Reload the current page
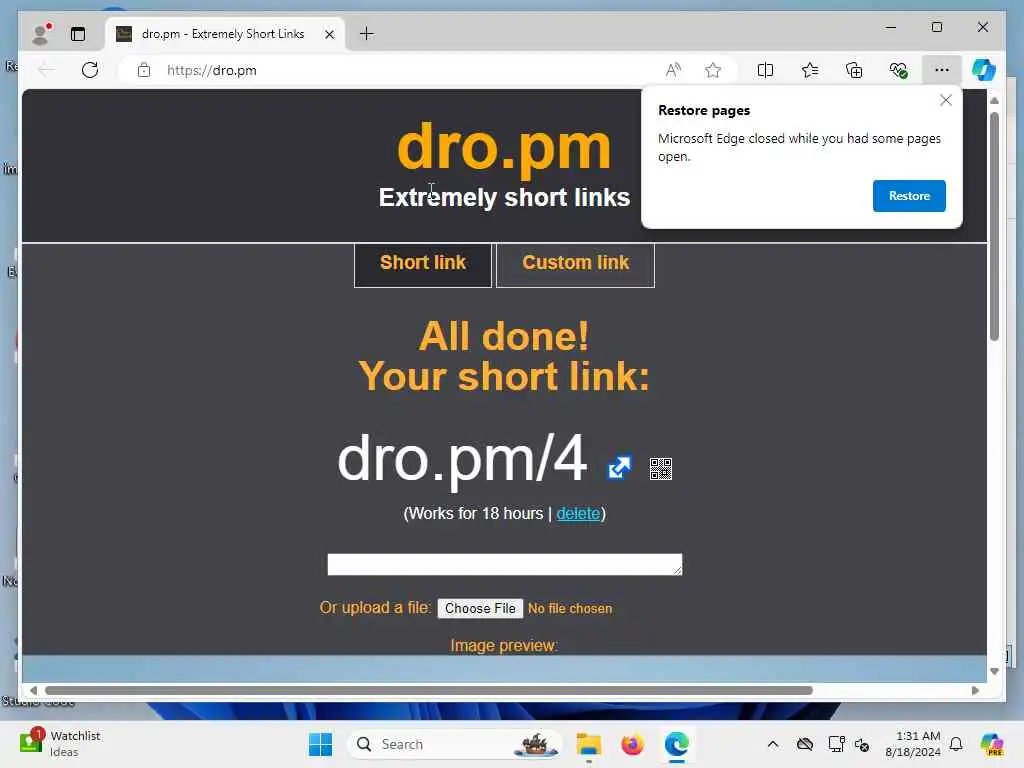Screen dimensions: 1024x768 tap(90, 70)
